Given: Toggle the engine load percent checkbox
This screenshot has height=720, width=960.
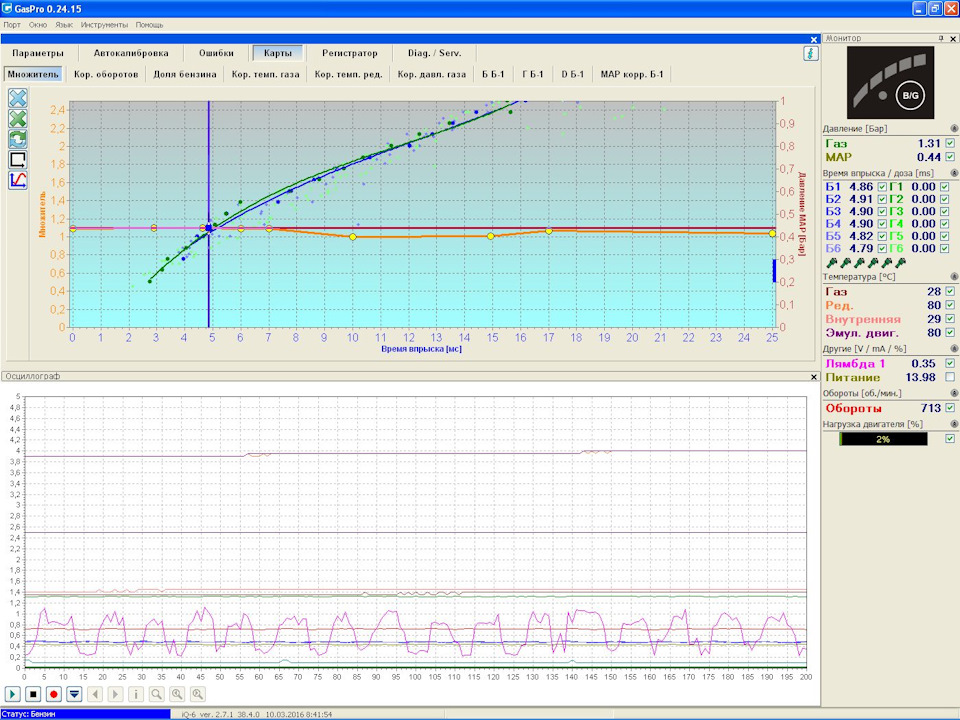Looking at the screenshot, I should (x=950, y=438).
